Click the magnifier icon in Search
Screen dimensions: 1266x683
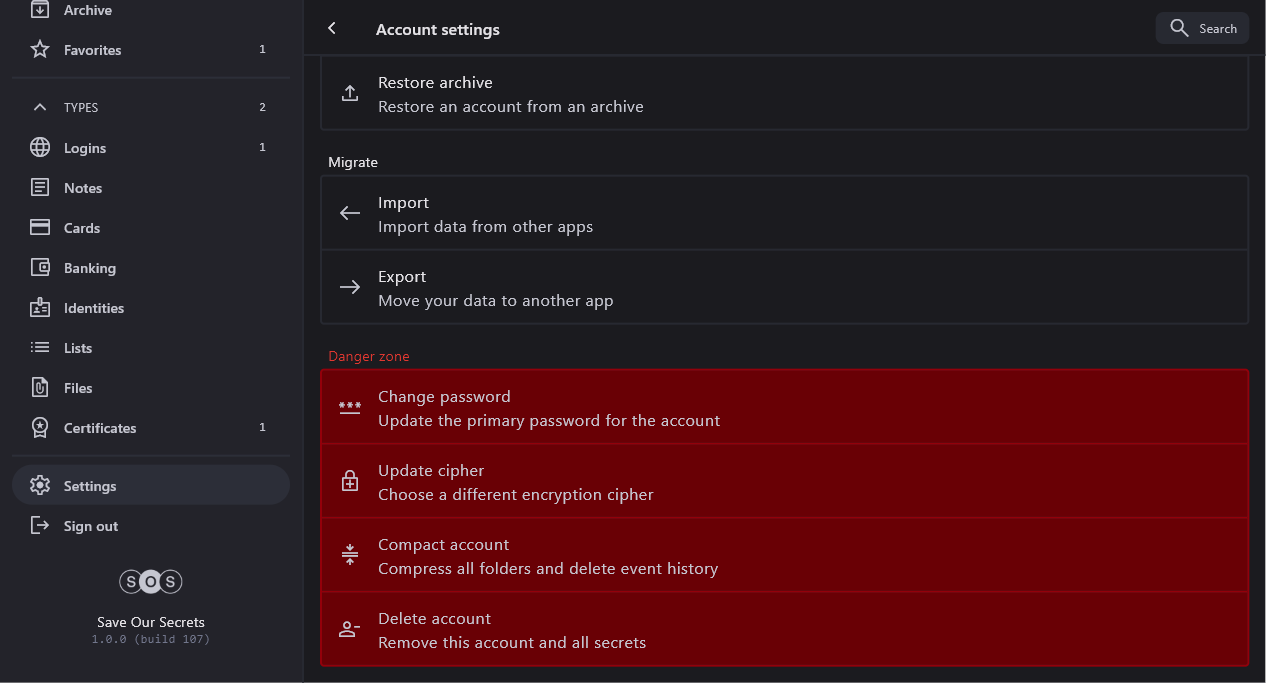pyautogui.click(x=1179, y=28)
